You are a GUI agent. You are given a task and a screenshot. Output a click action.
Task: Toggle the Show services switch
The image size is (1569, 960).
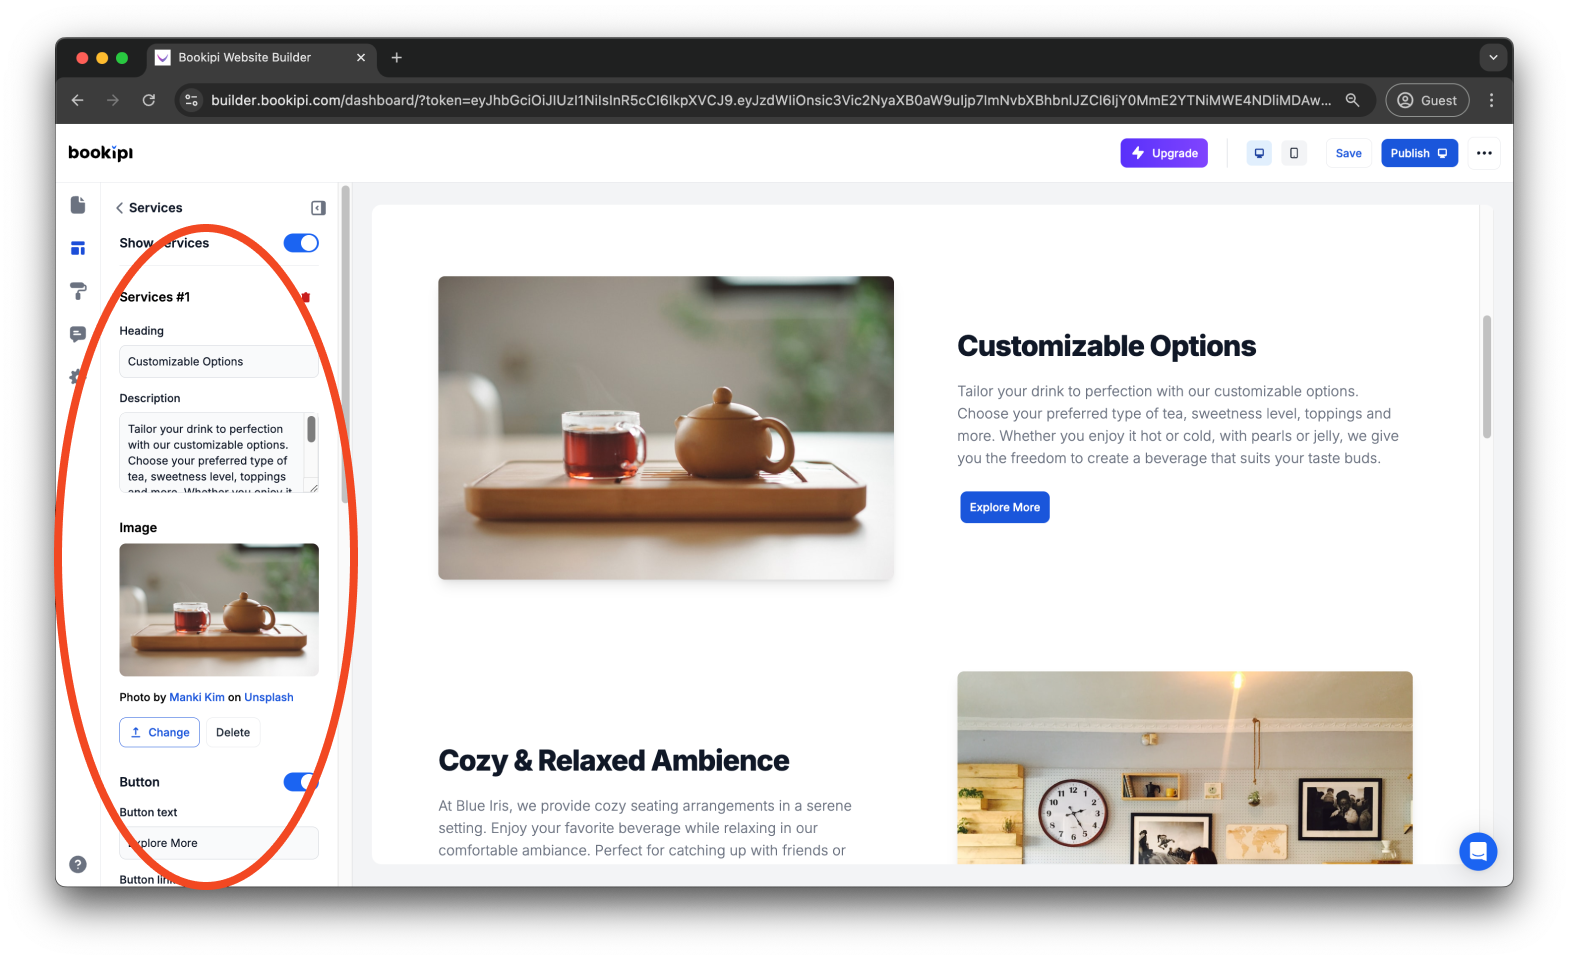(x=301, y=243)
